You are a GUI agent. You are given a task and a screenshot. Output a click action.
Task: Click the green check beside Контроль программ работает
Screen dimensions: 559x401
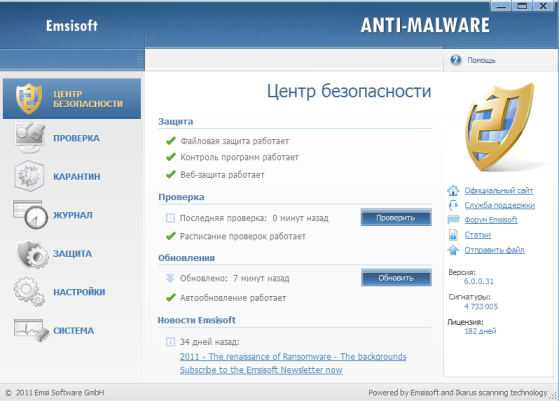coord(171,157)
